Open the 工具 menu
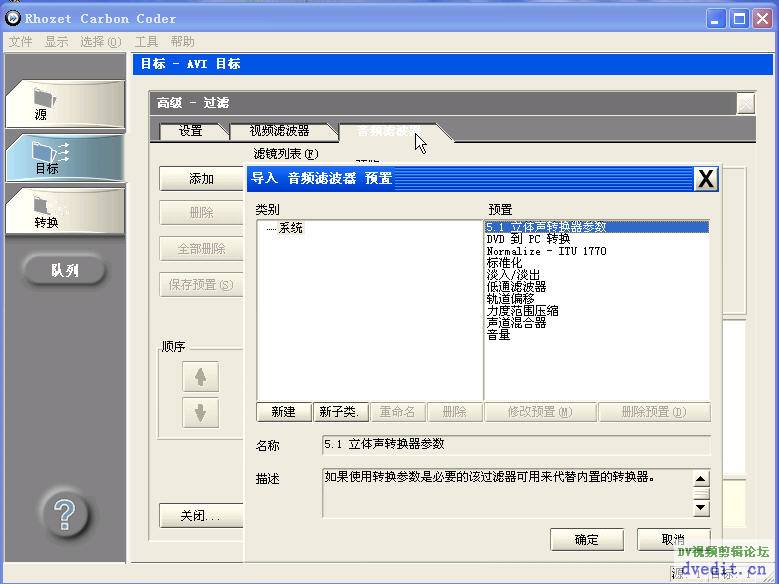Image resolution: width=779 pixels, height=584 pixels. (147, 42)
